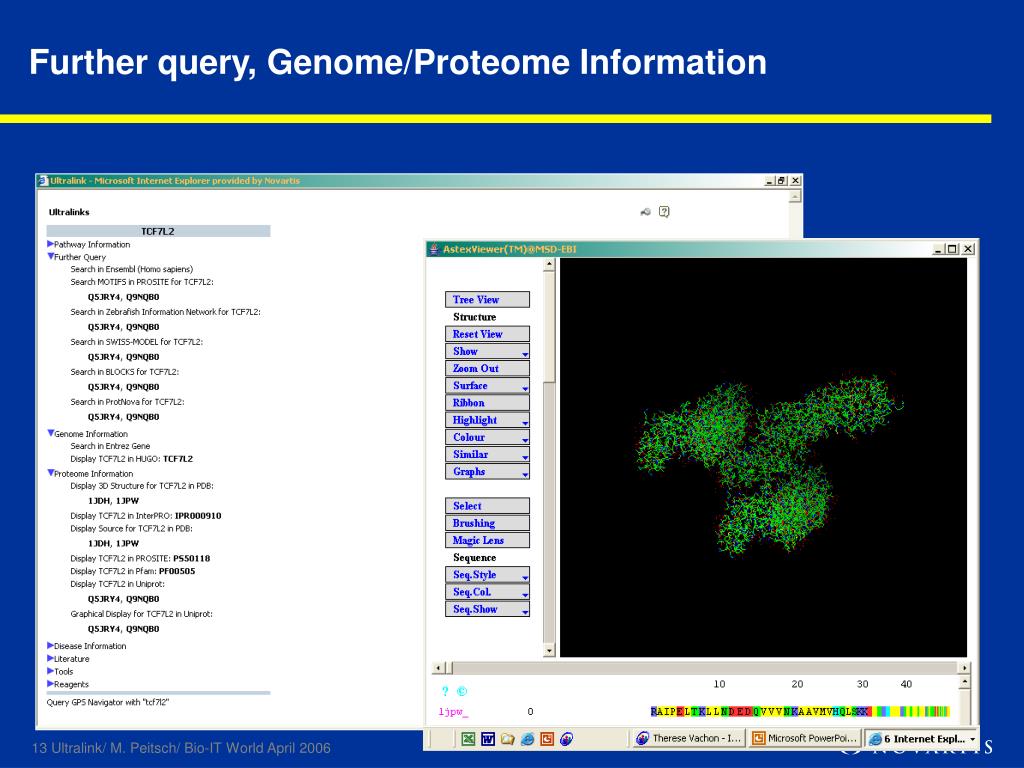Collapse the Genome Information section
1024x768 pixels.
pyautogui.click(x=50, y=433)
